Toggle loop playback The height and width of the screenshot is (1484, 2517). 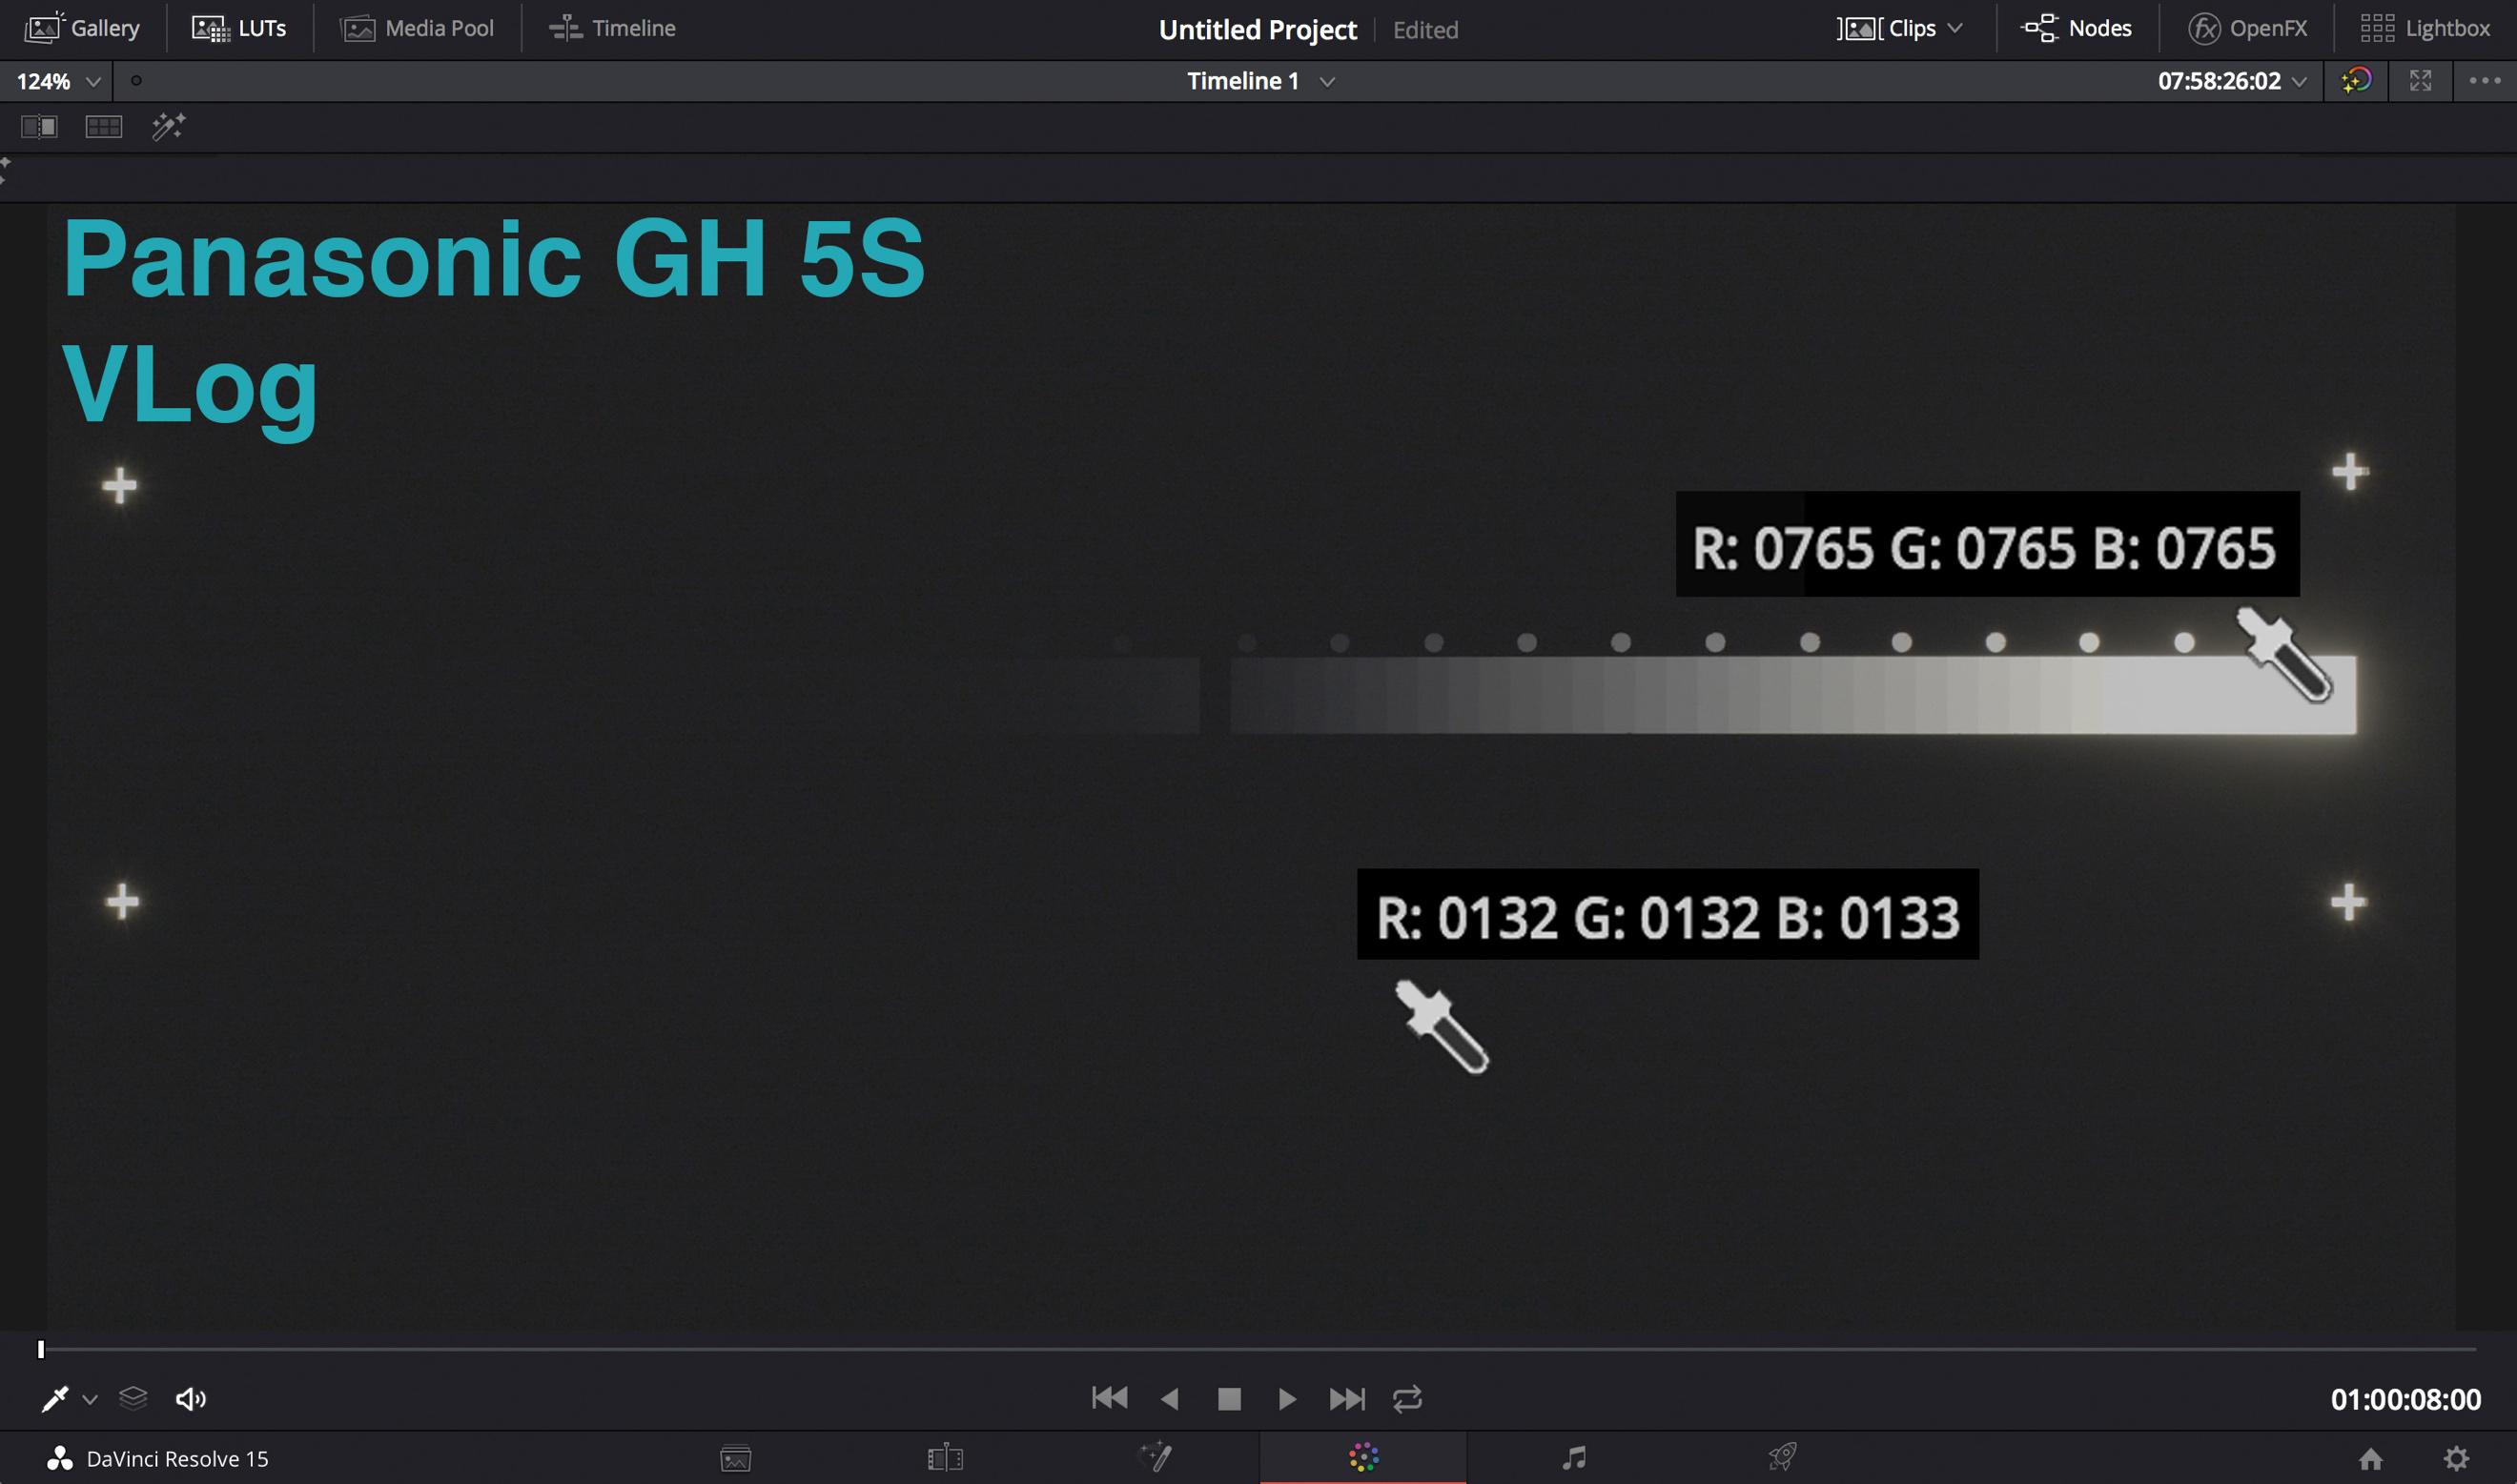[1407, 1398]
